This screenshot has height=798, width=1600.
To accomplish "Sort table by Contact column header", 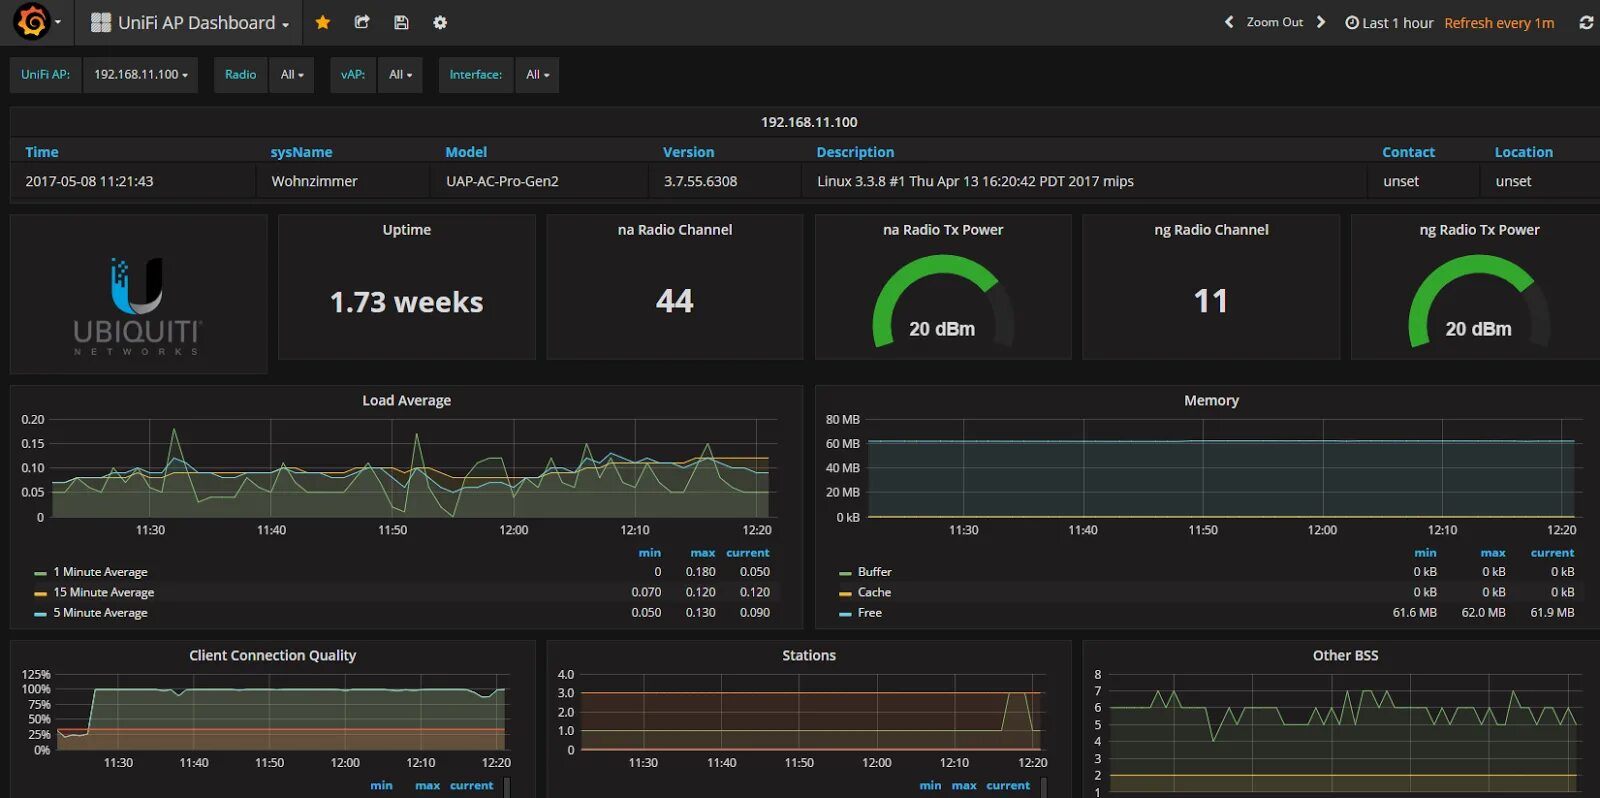I will pyautogui.click(x=1408, y=152).
